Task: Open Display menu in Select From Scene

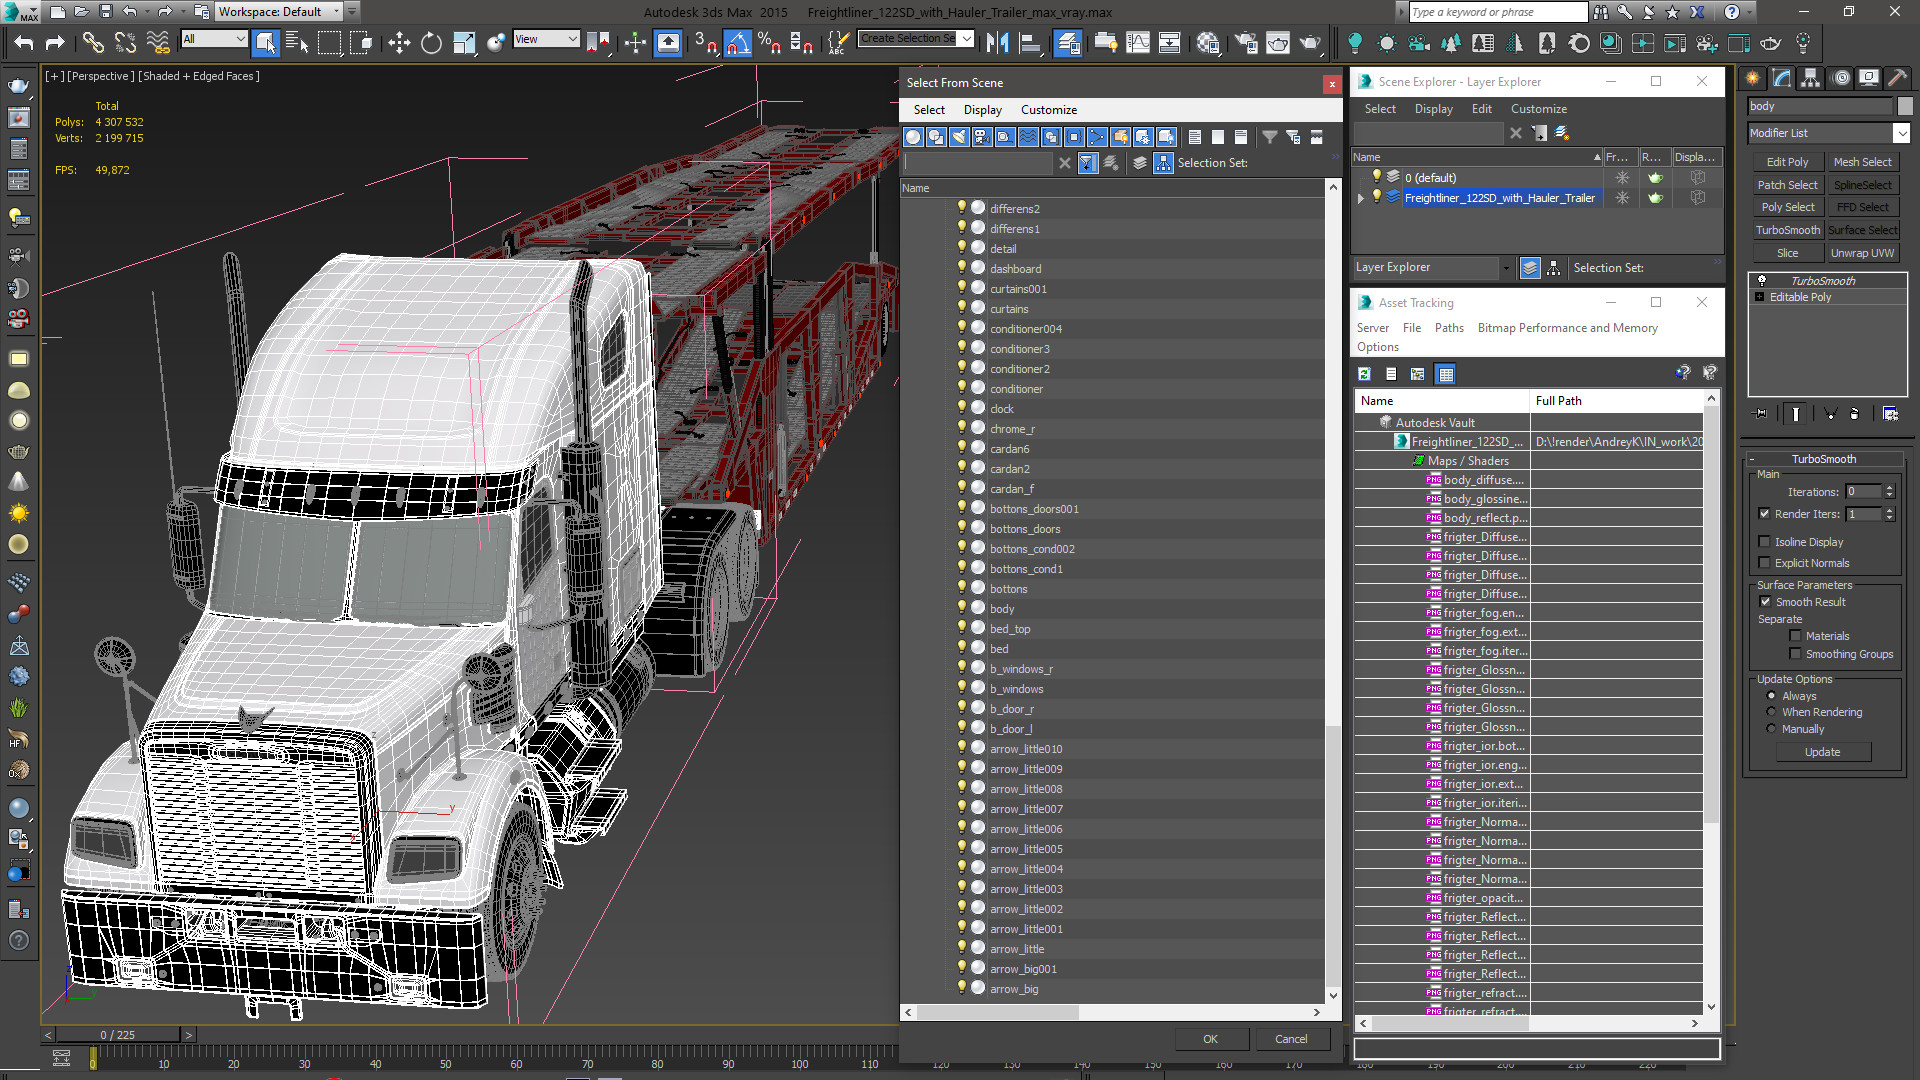Action: click(982, 110)
